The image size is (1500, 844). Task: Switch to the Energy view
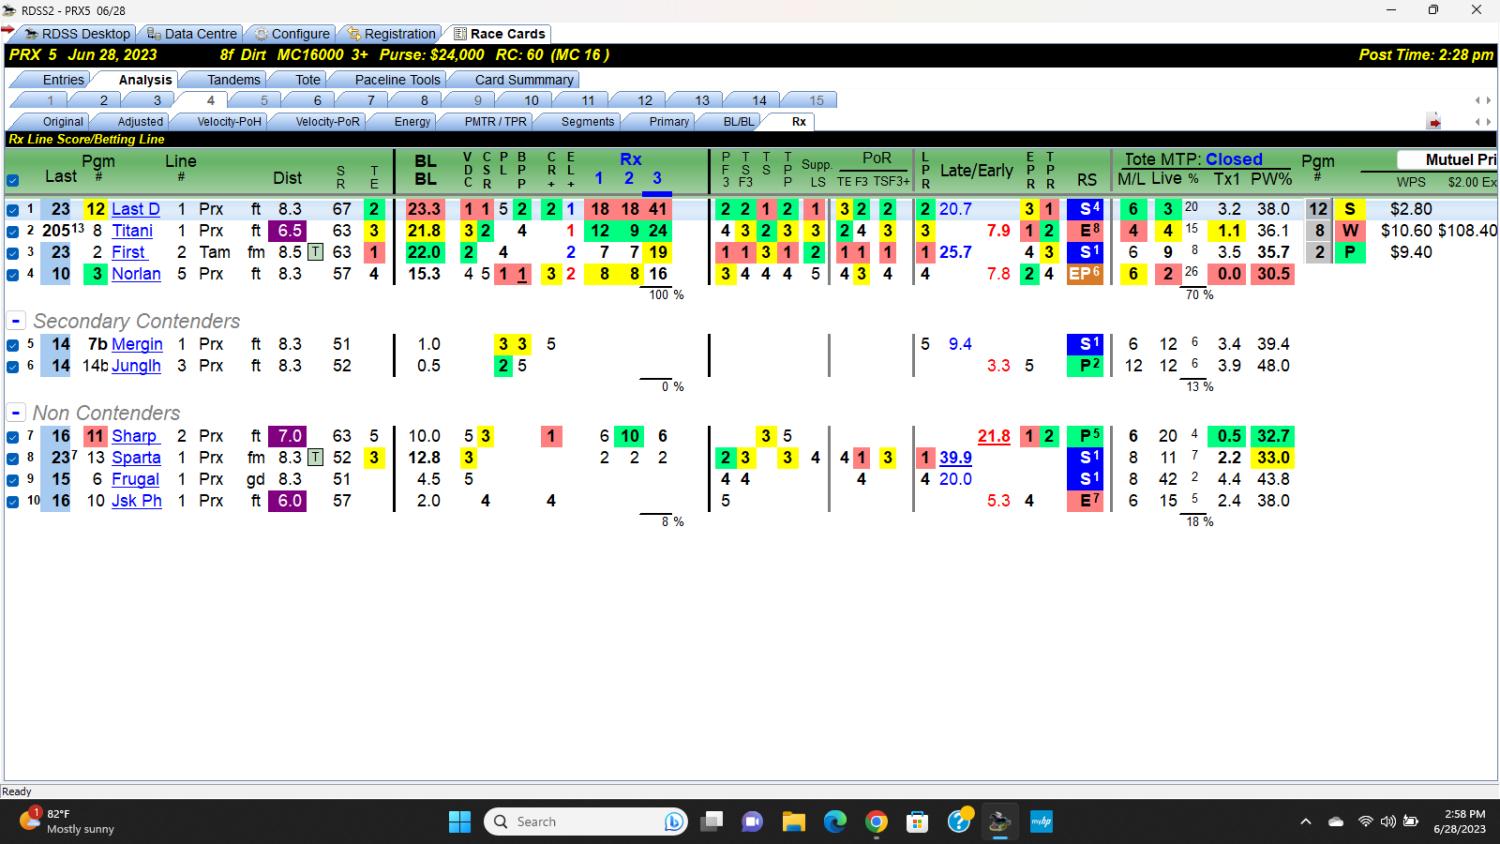[412, 121]
